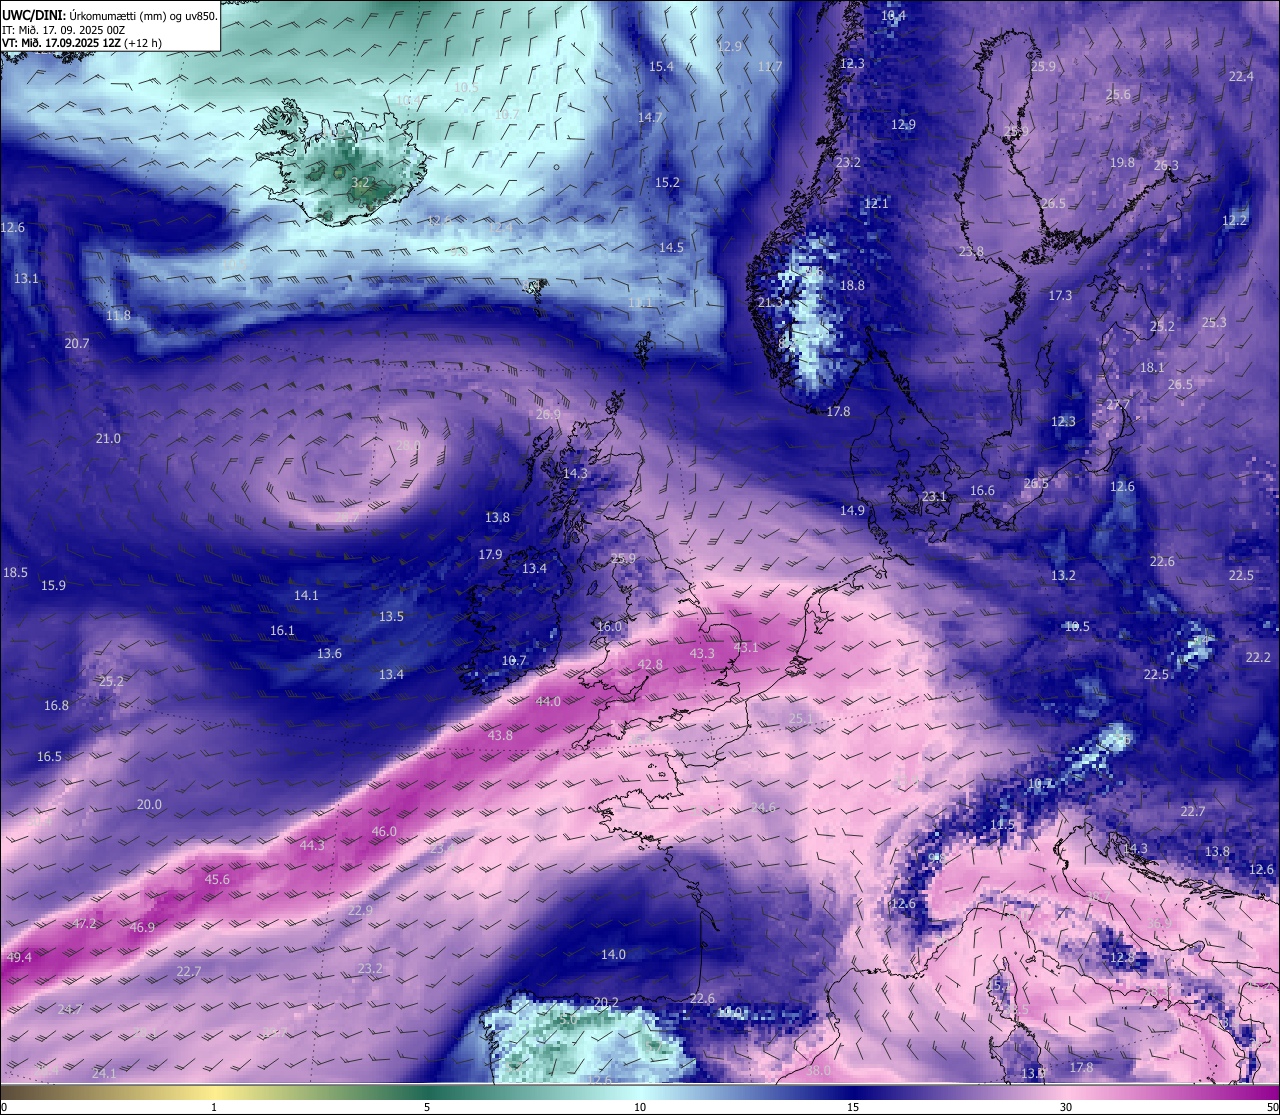Click the 22.4 value label
The width and height of the screenshot is (1280, 1115).
click(1241, 76)
